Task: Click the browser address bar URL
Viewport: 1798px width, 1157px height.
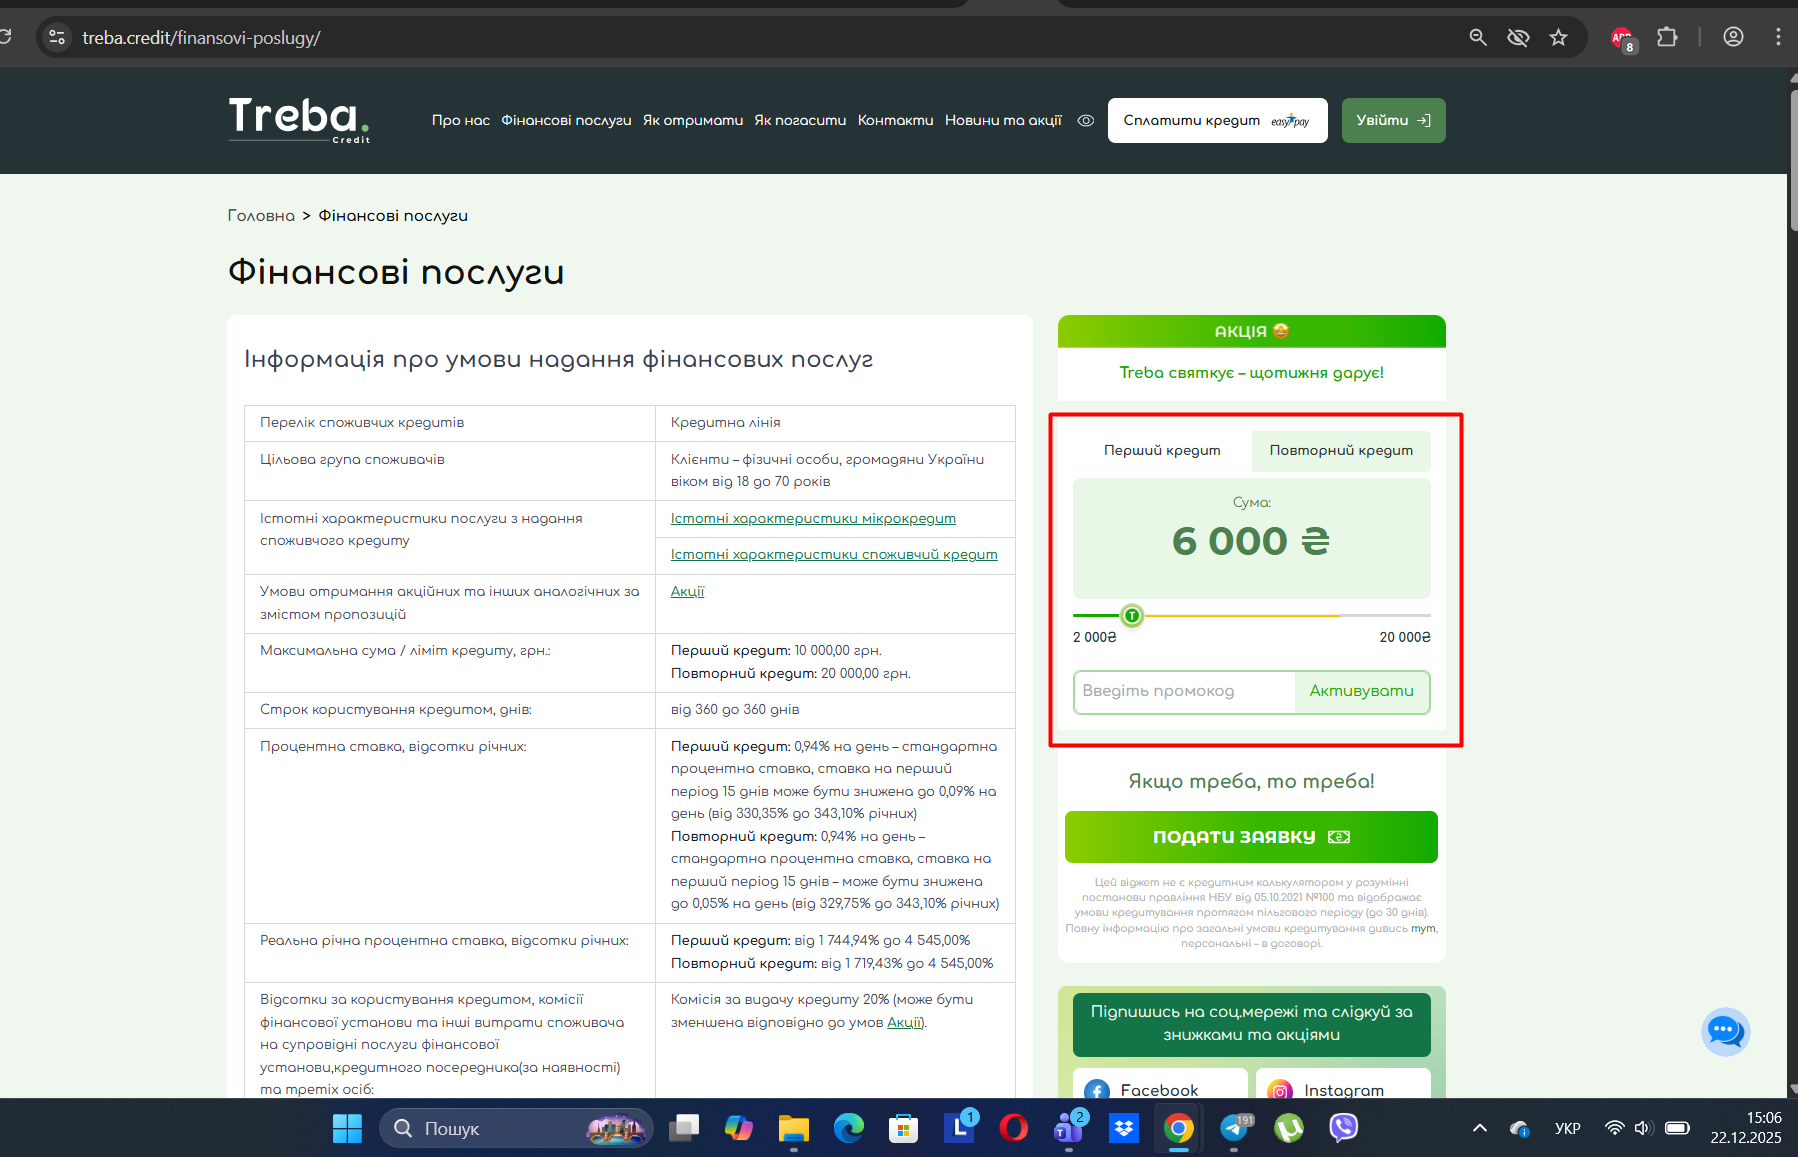Action: (201, 38)
